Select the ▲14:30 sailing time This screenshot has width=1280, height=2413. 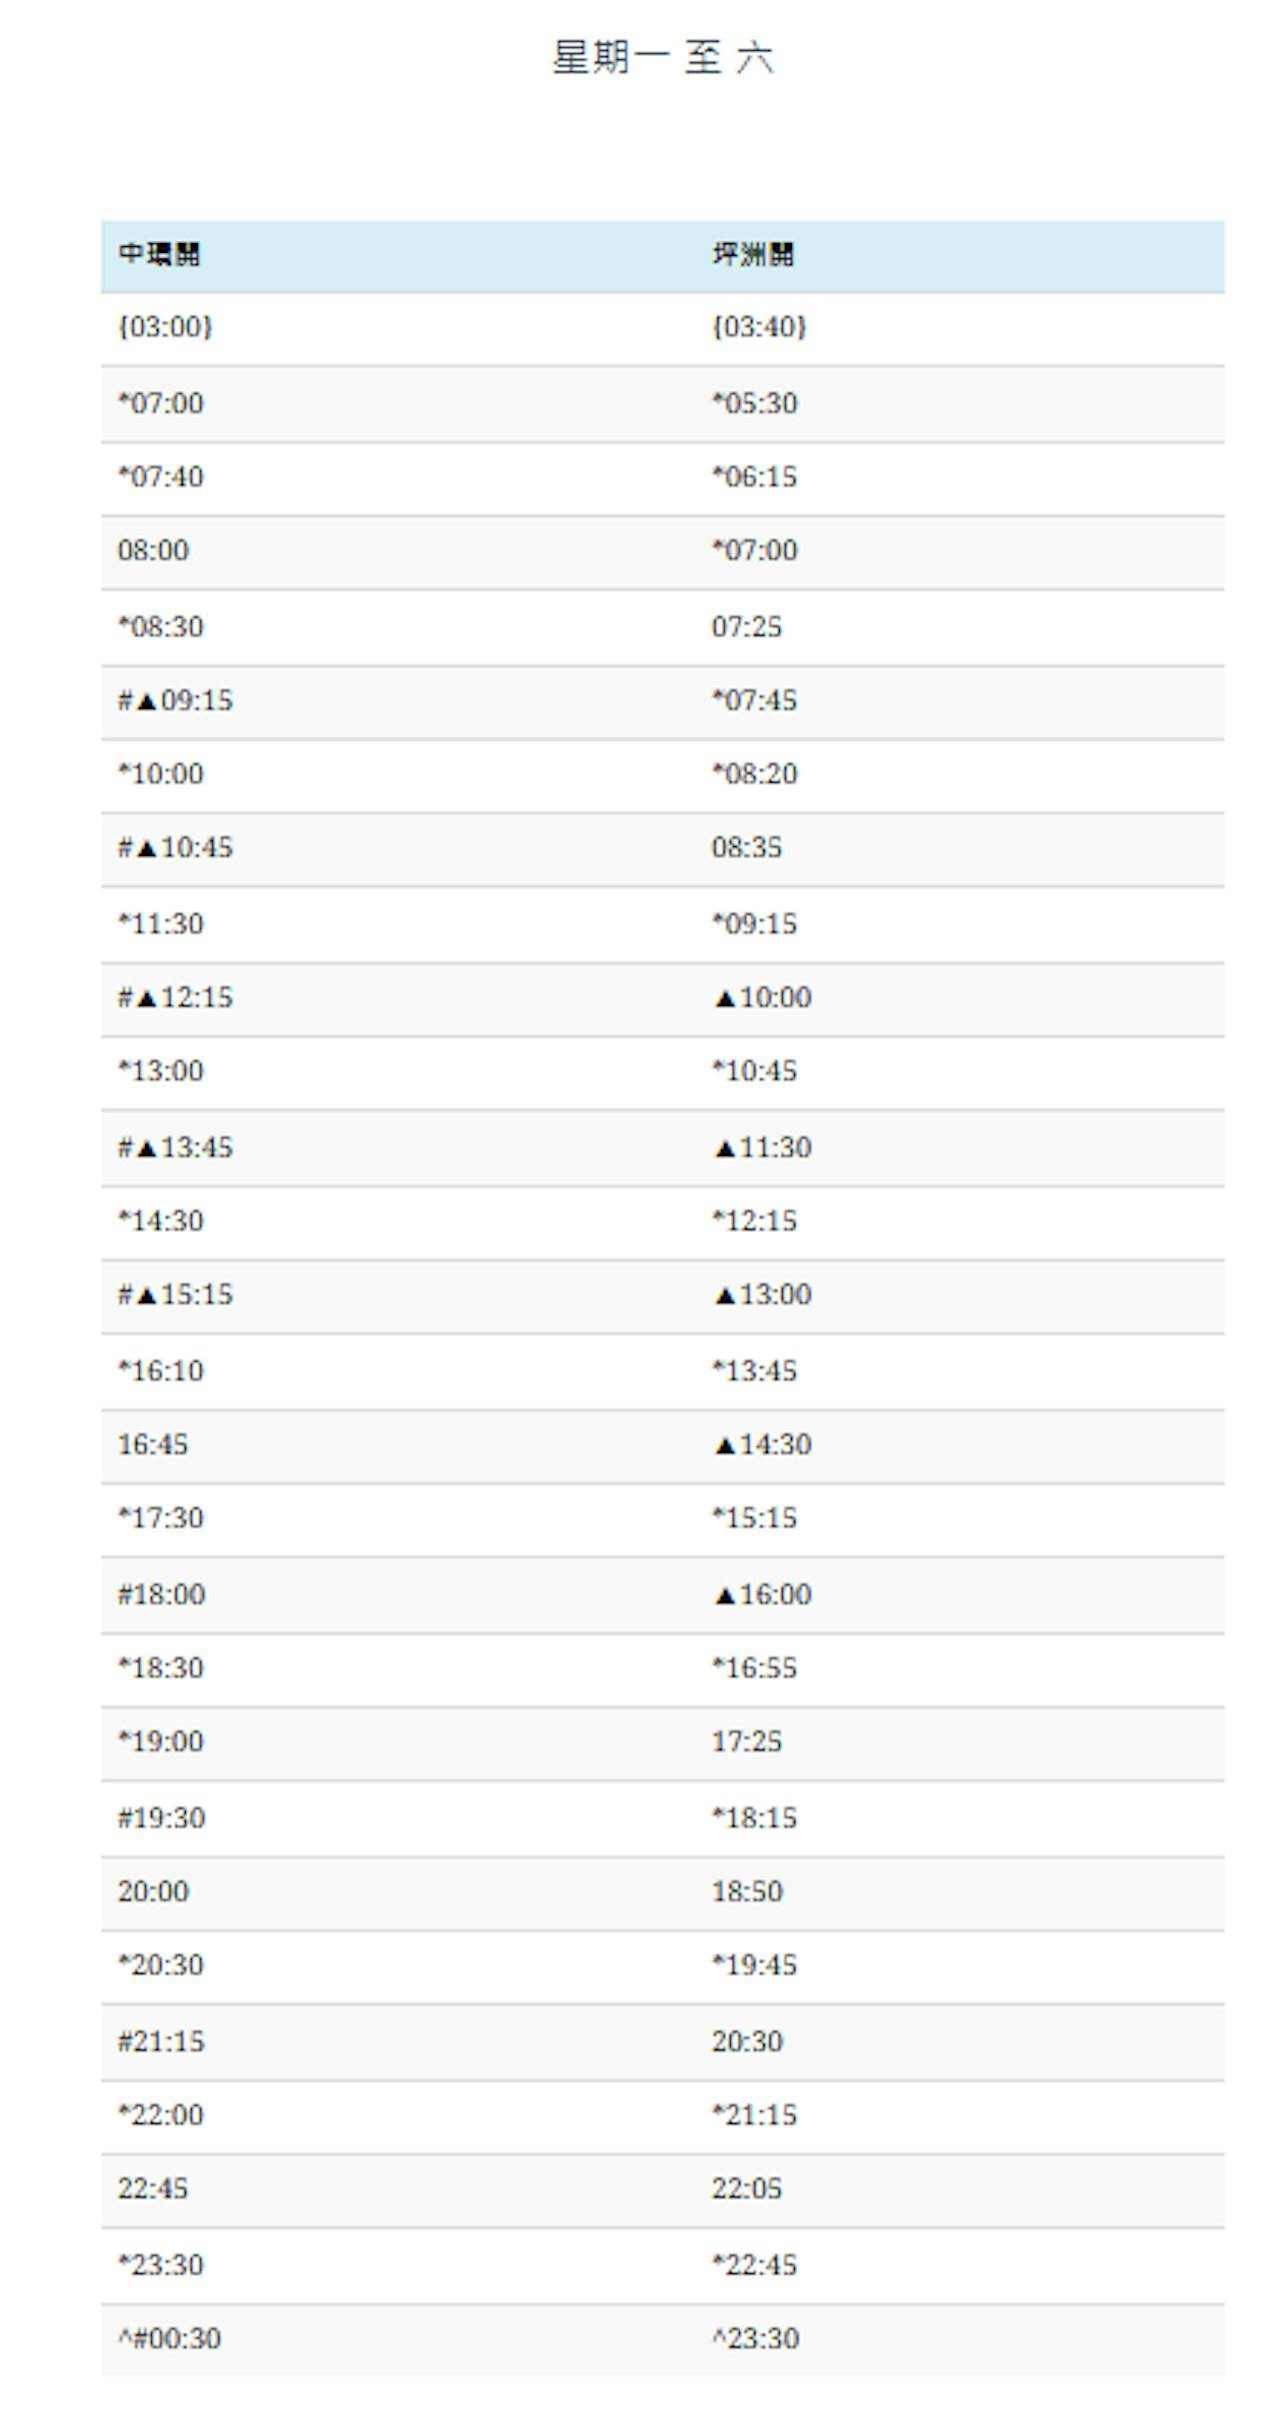pos(762,1444)
